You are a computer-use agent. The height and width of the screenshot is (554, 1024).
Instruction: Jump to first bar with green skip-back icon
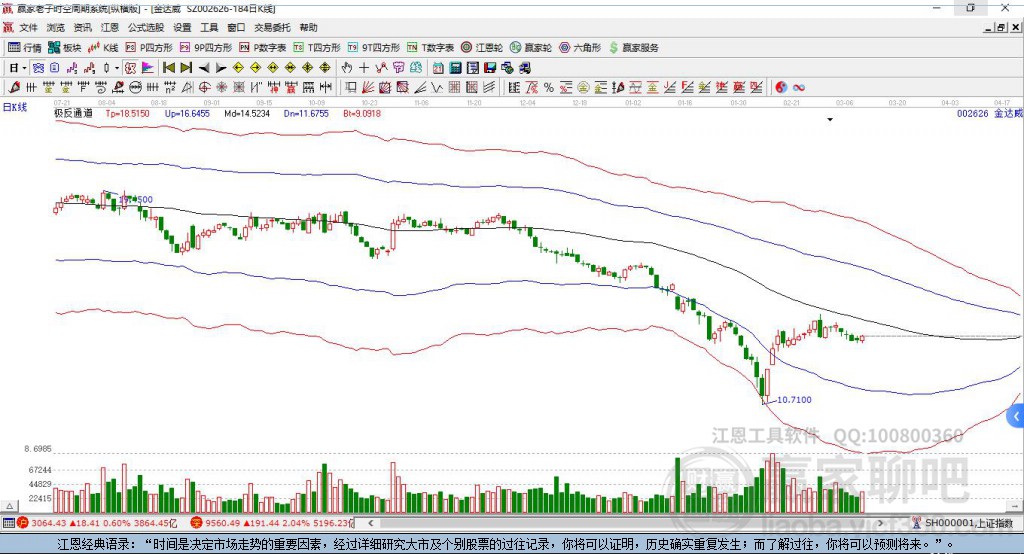pos(168,68)
